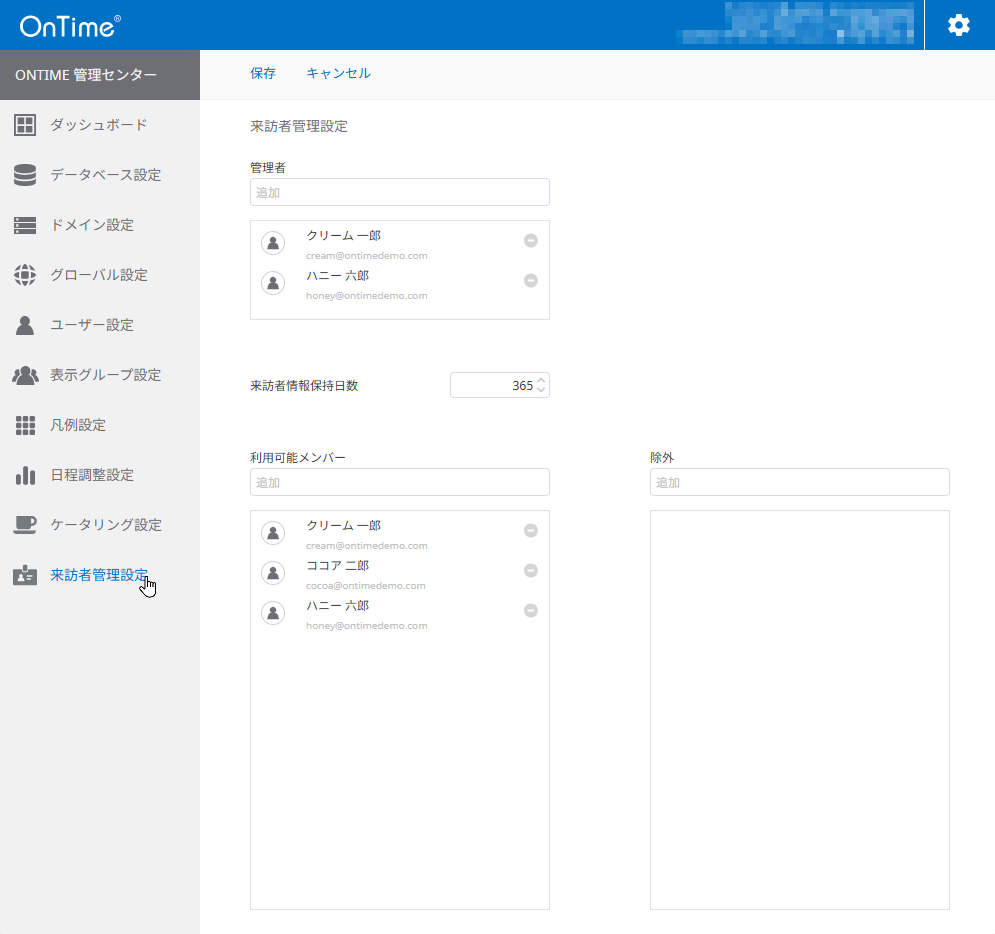Click the user settings person icon
Image resolution: width=995 pixels, height=934 pixels.
25,325
